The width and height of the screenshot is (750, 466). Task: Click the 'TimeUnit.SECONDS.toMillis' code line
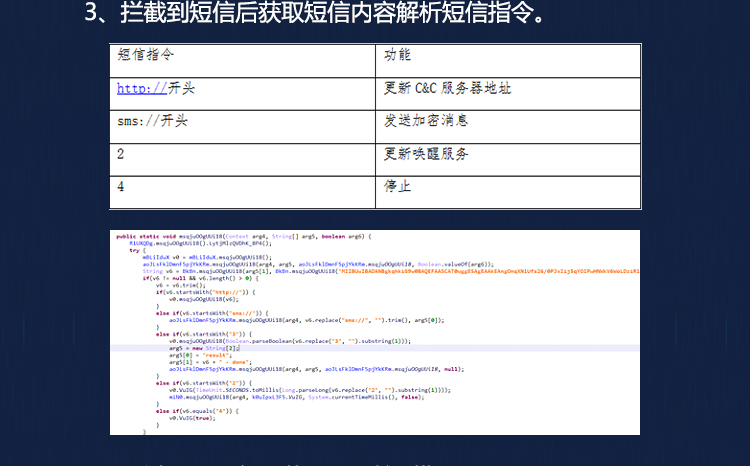(x=310, y=390)
